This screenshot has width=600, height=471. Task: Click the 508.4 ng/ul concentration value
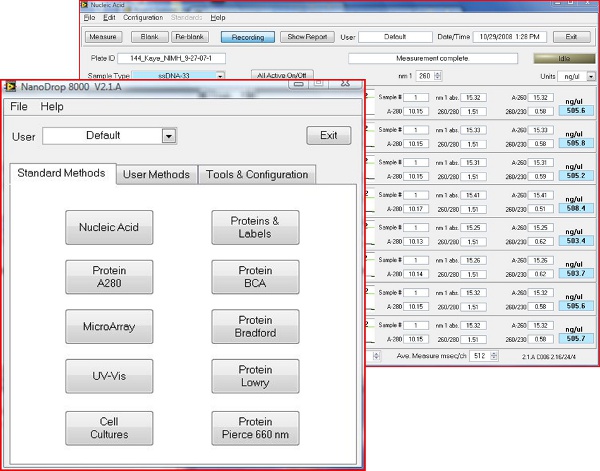click(x=576, y=208)
